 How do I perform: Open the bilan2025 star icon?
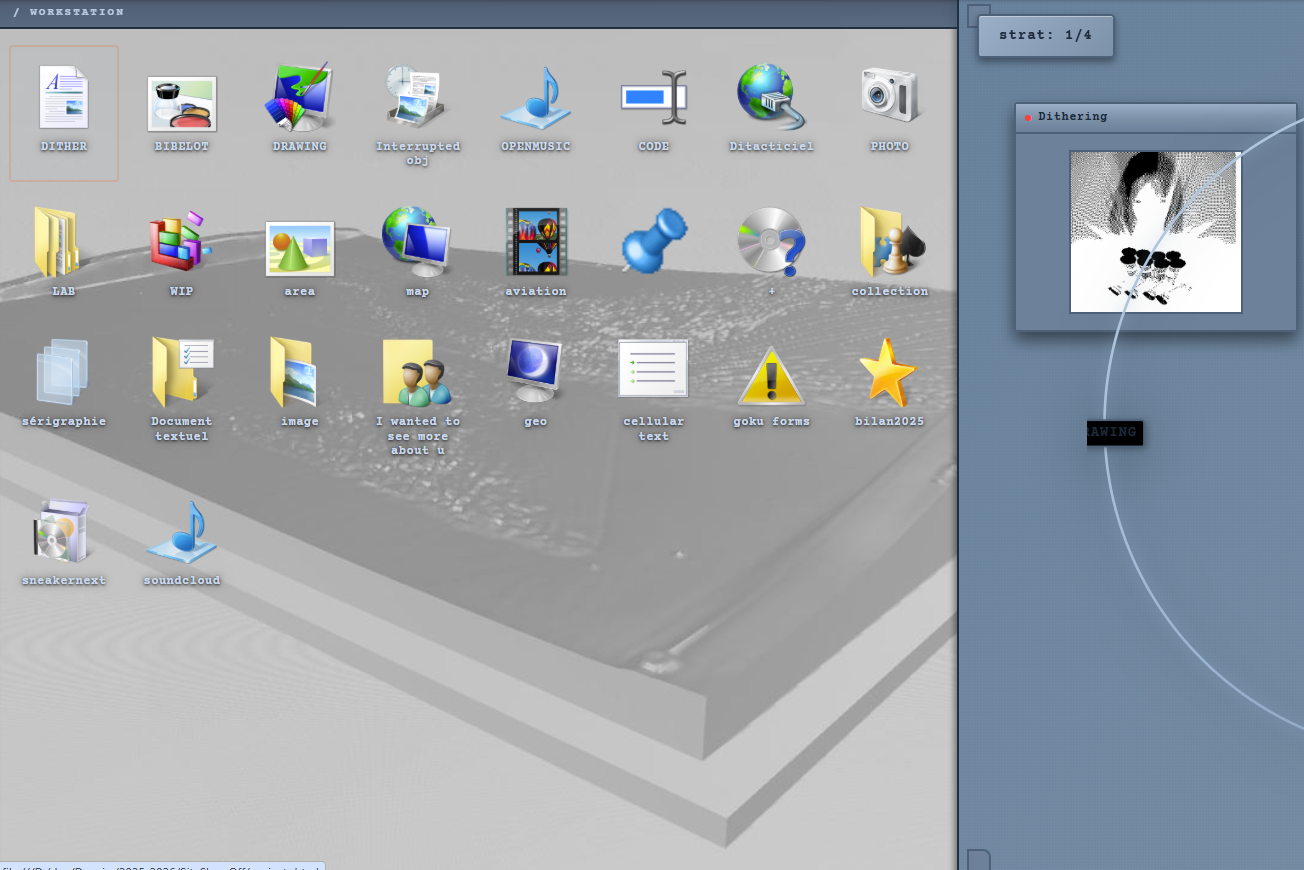click(888, 372)
